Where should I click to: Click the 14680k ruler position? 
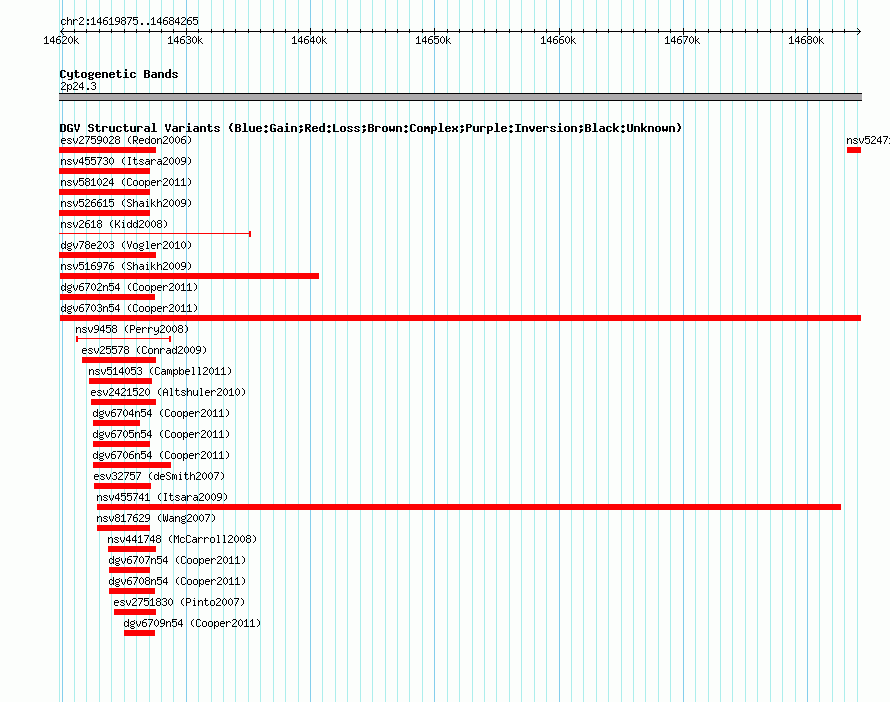[x=806, y=40]
